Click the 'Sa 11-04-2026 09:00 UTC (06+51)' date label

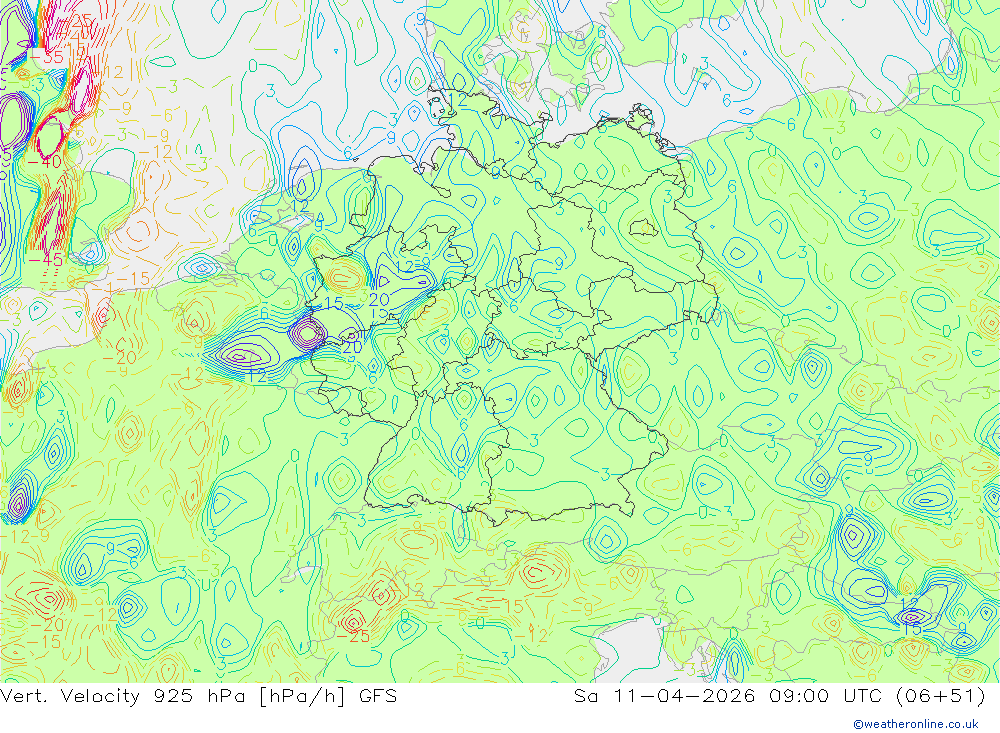(779, 695)
